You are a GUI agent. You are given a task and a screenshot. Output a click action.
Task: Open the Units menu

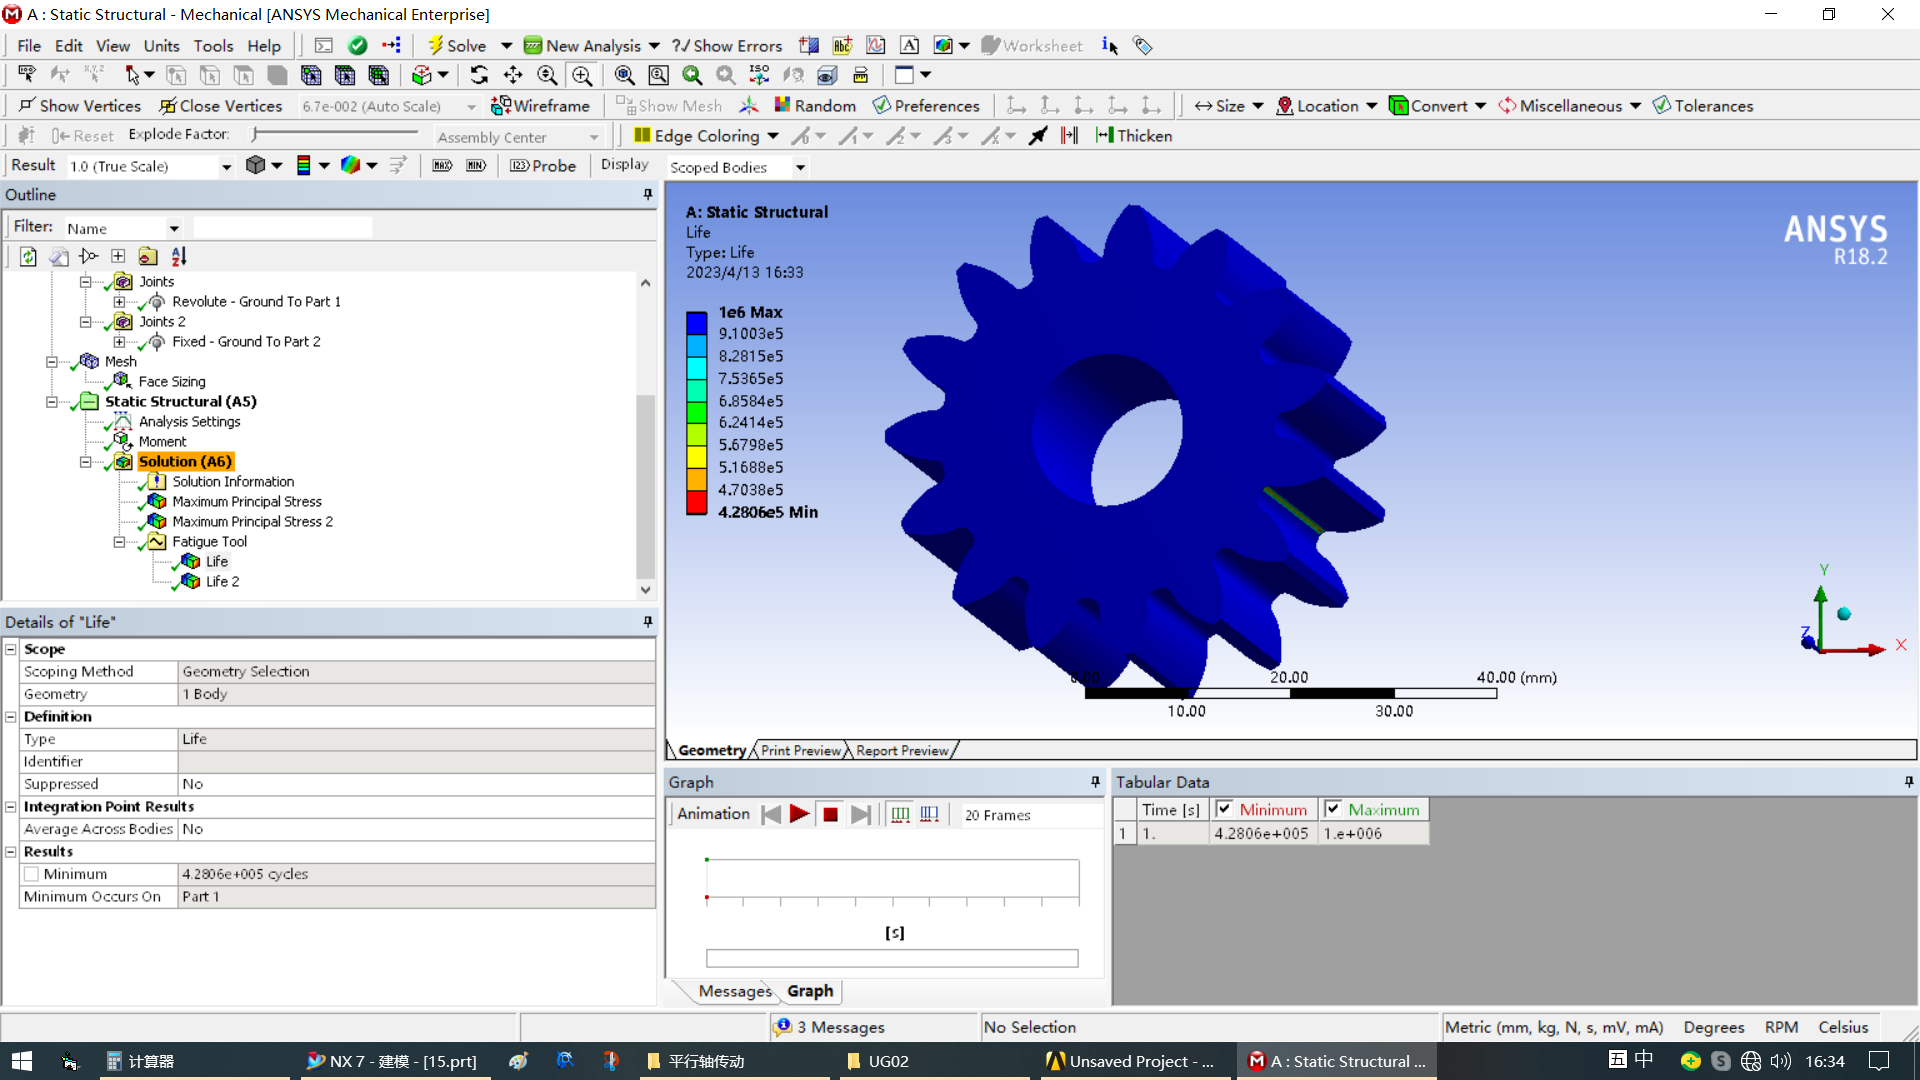pos(161,46)
